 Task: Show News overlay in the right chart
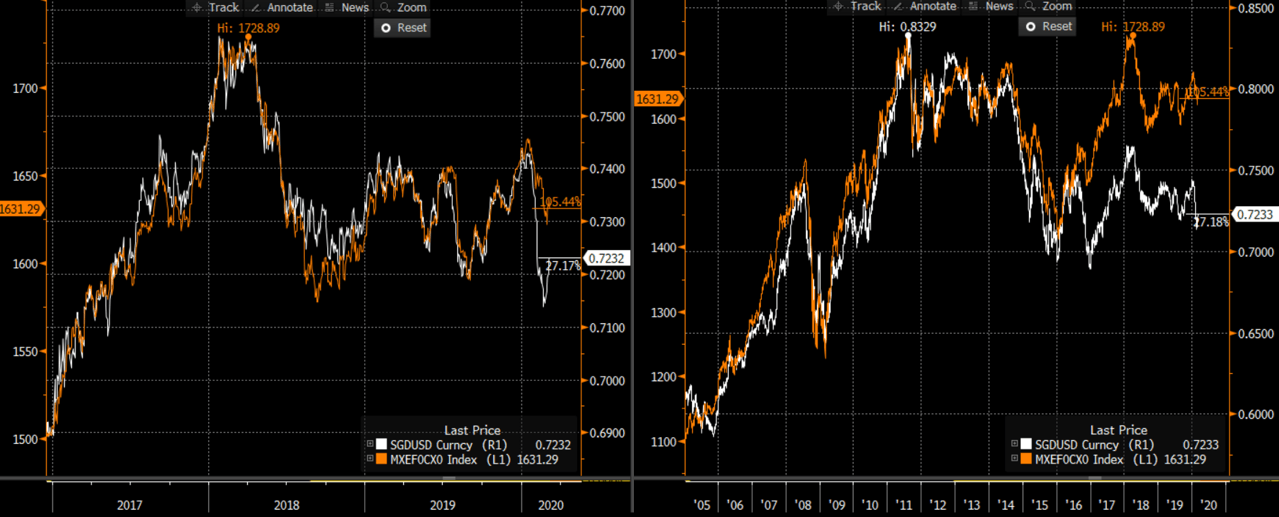987,7
